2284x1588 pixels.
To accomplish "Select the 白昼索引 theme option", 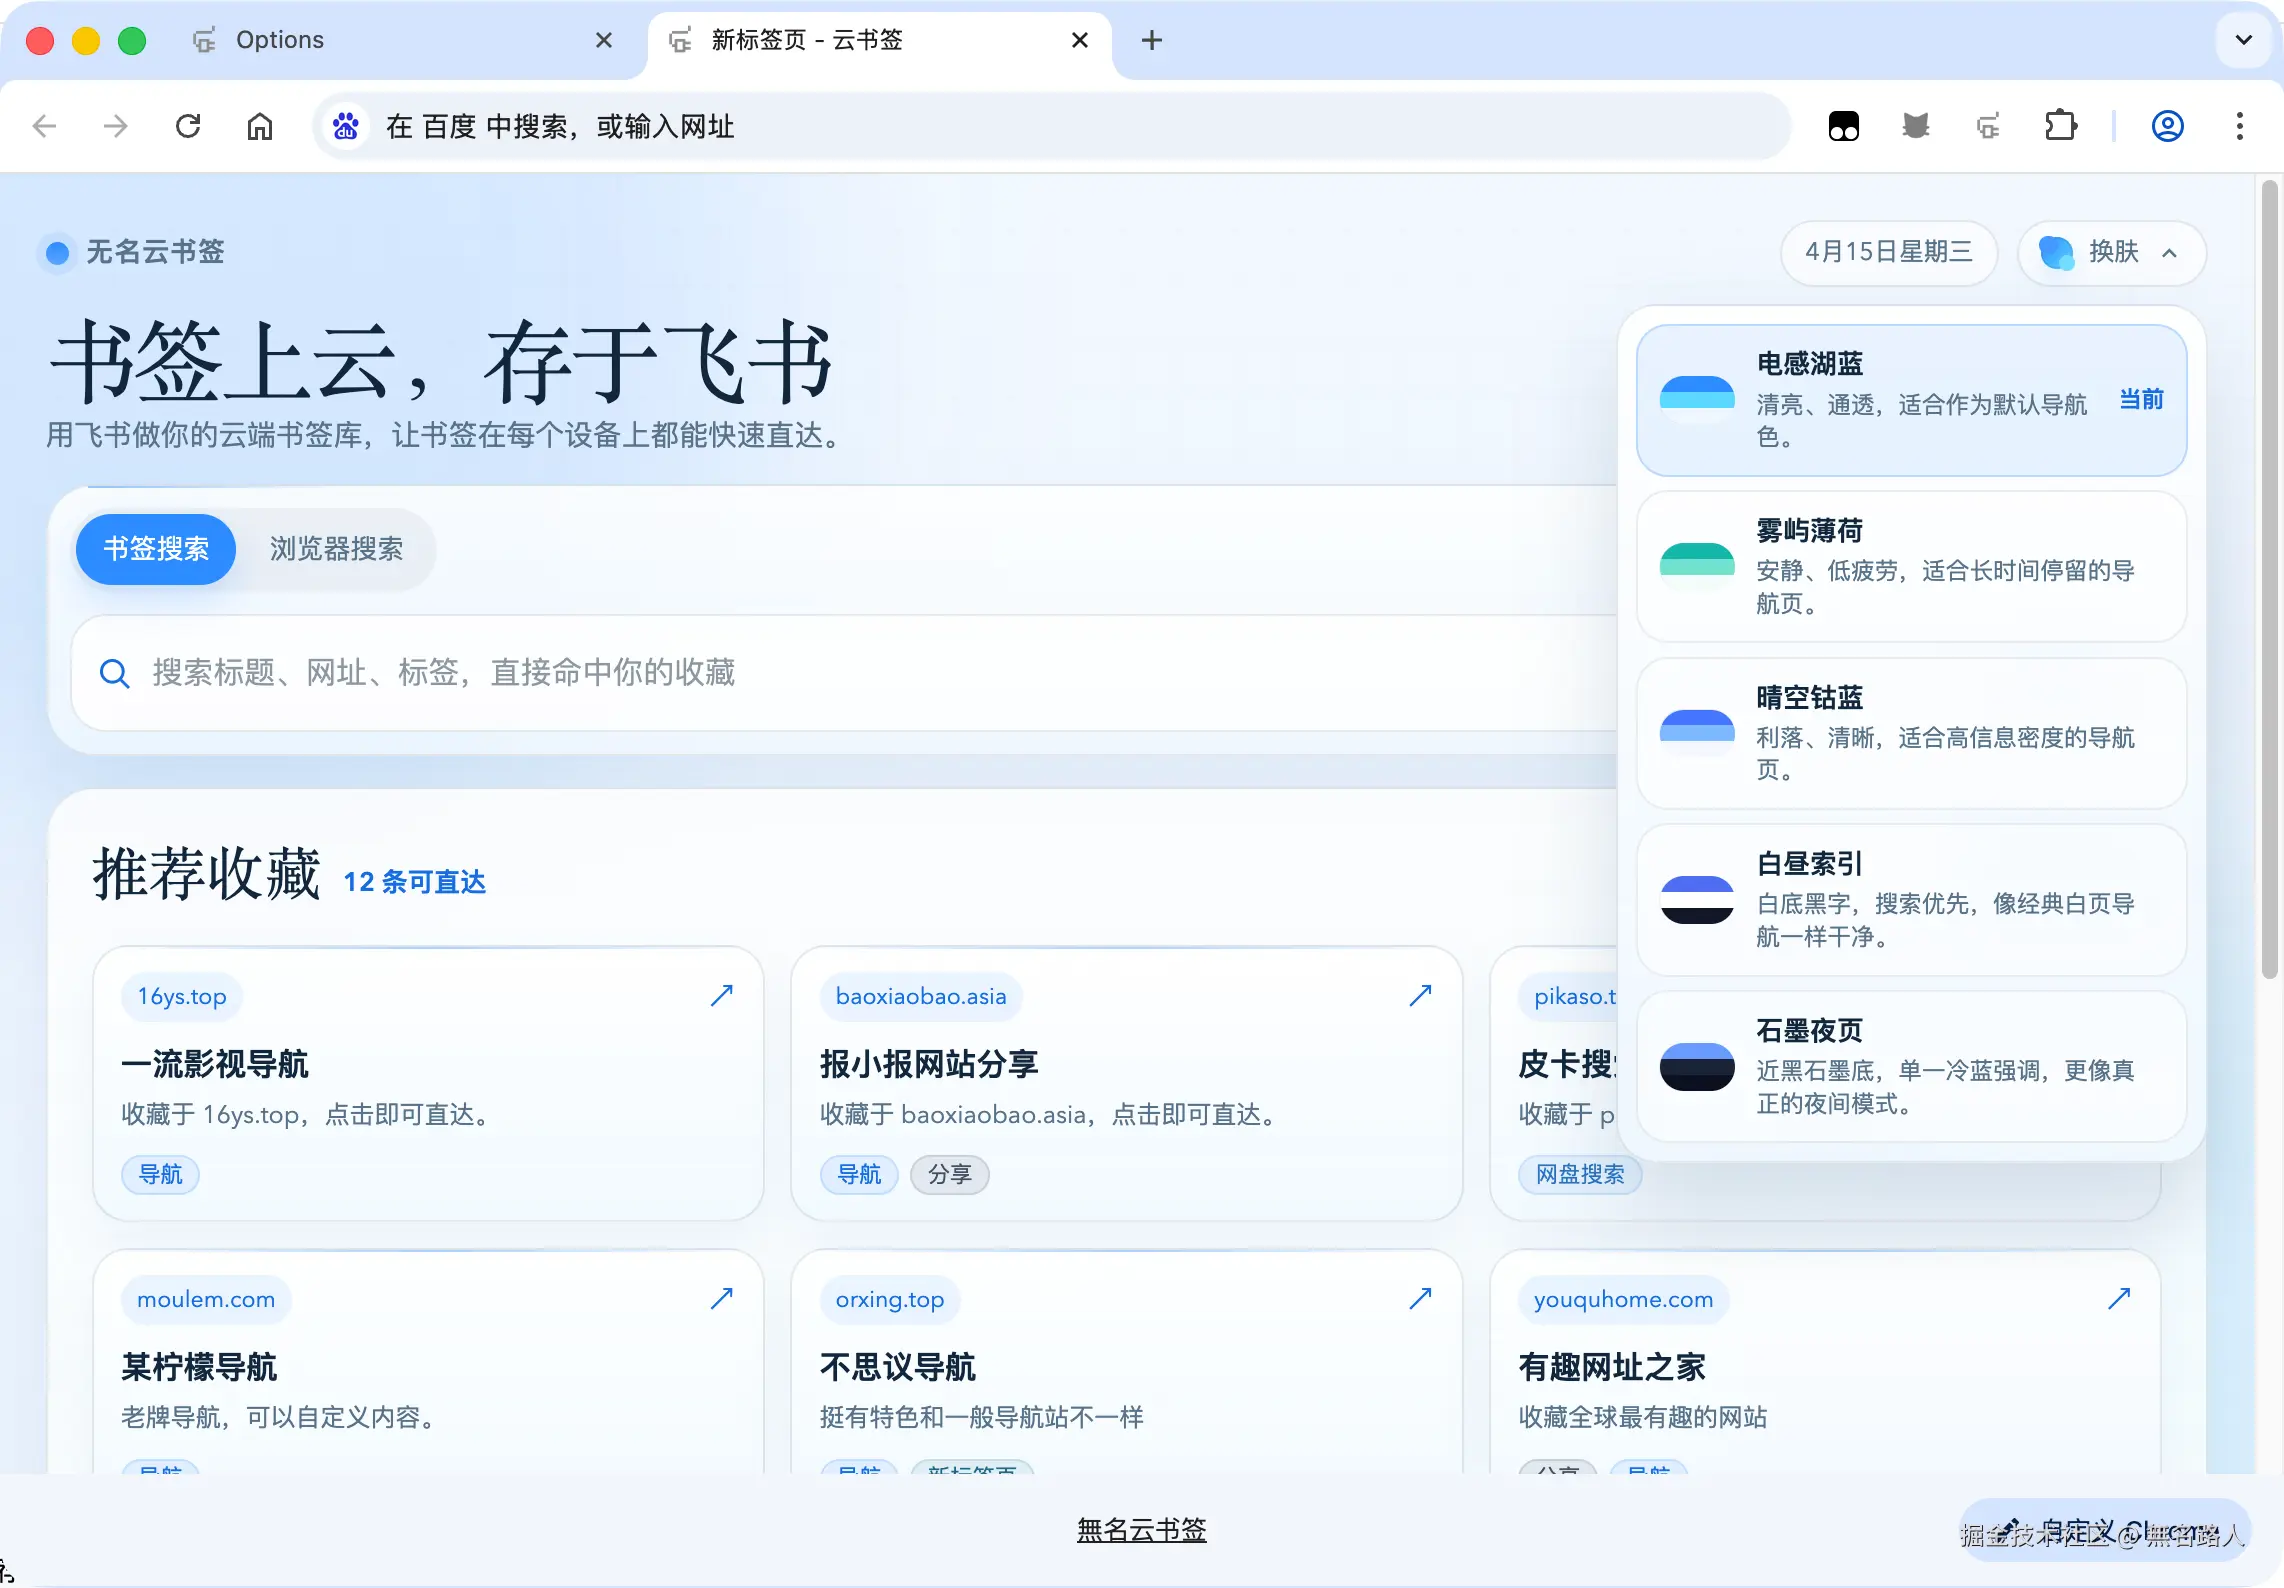I will click(x=1911, y=899).
